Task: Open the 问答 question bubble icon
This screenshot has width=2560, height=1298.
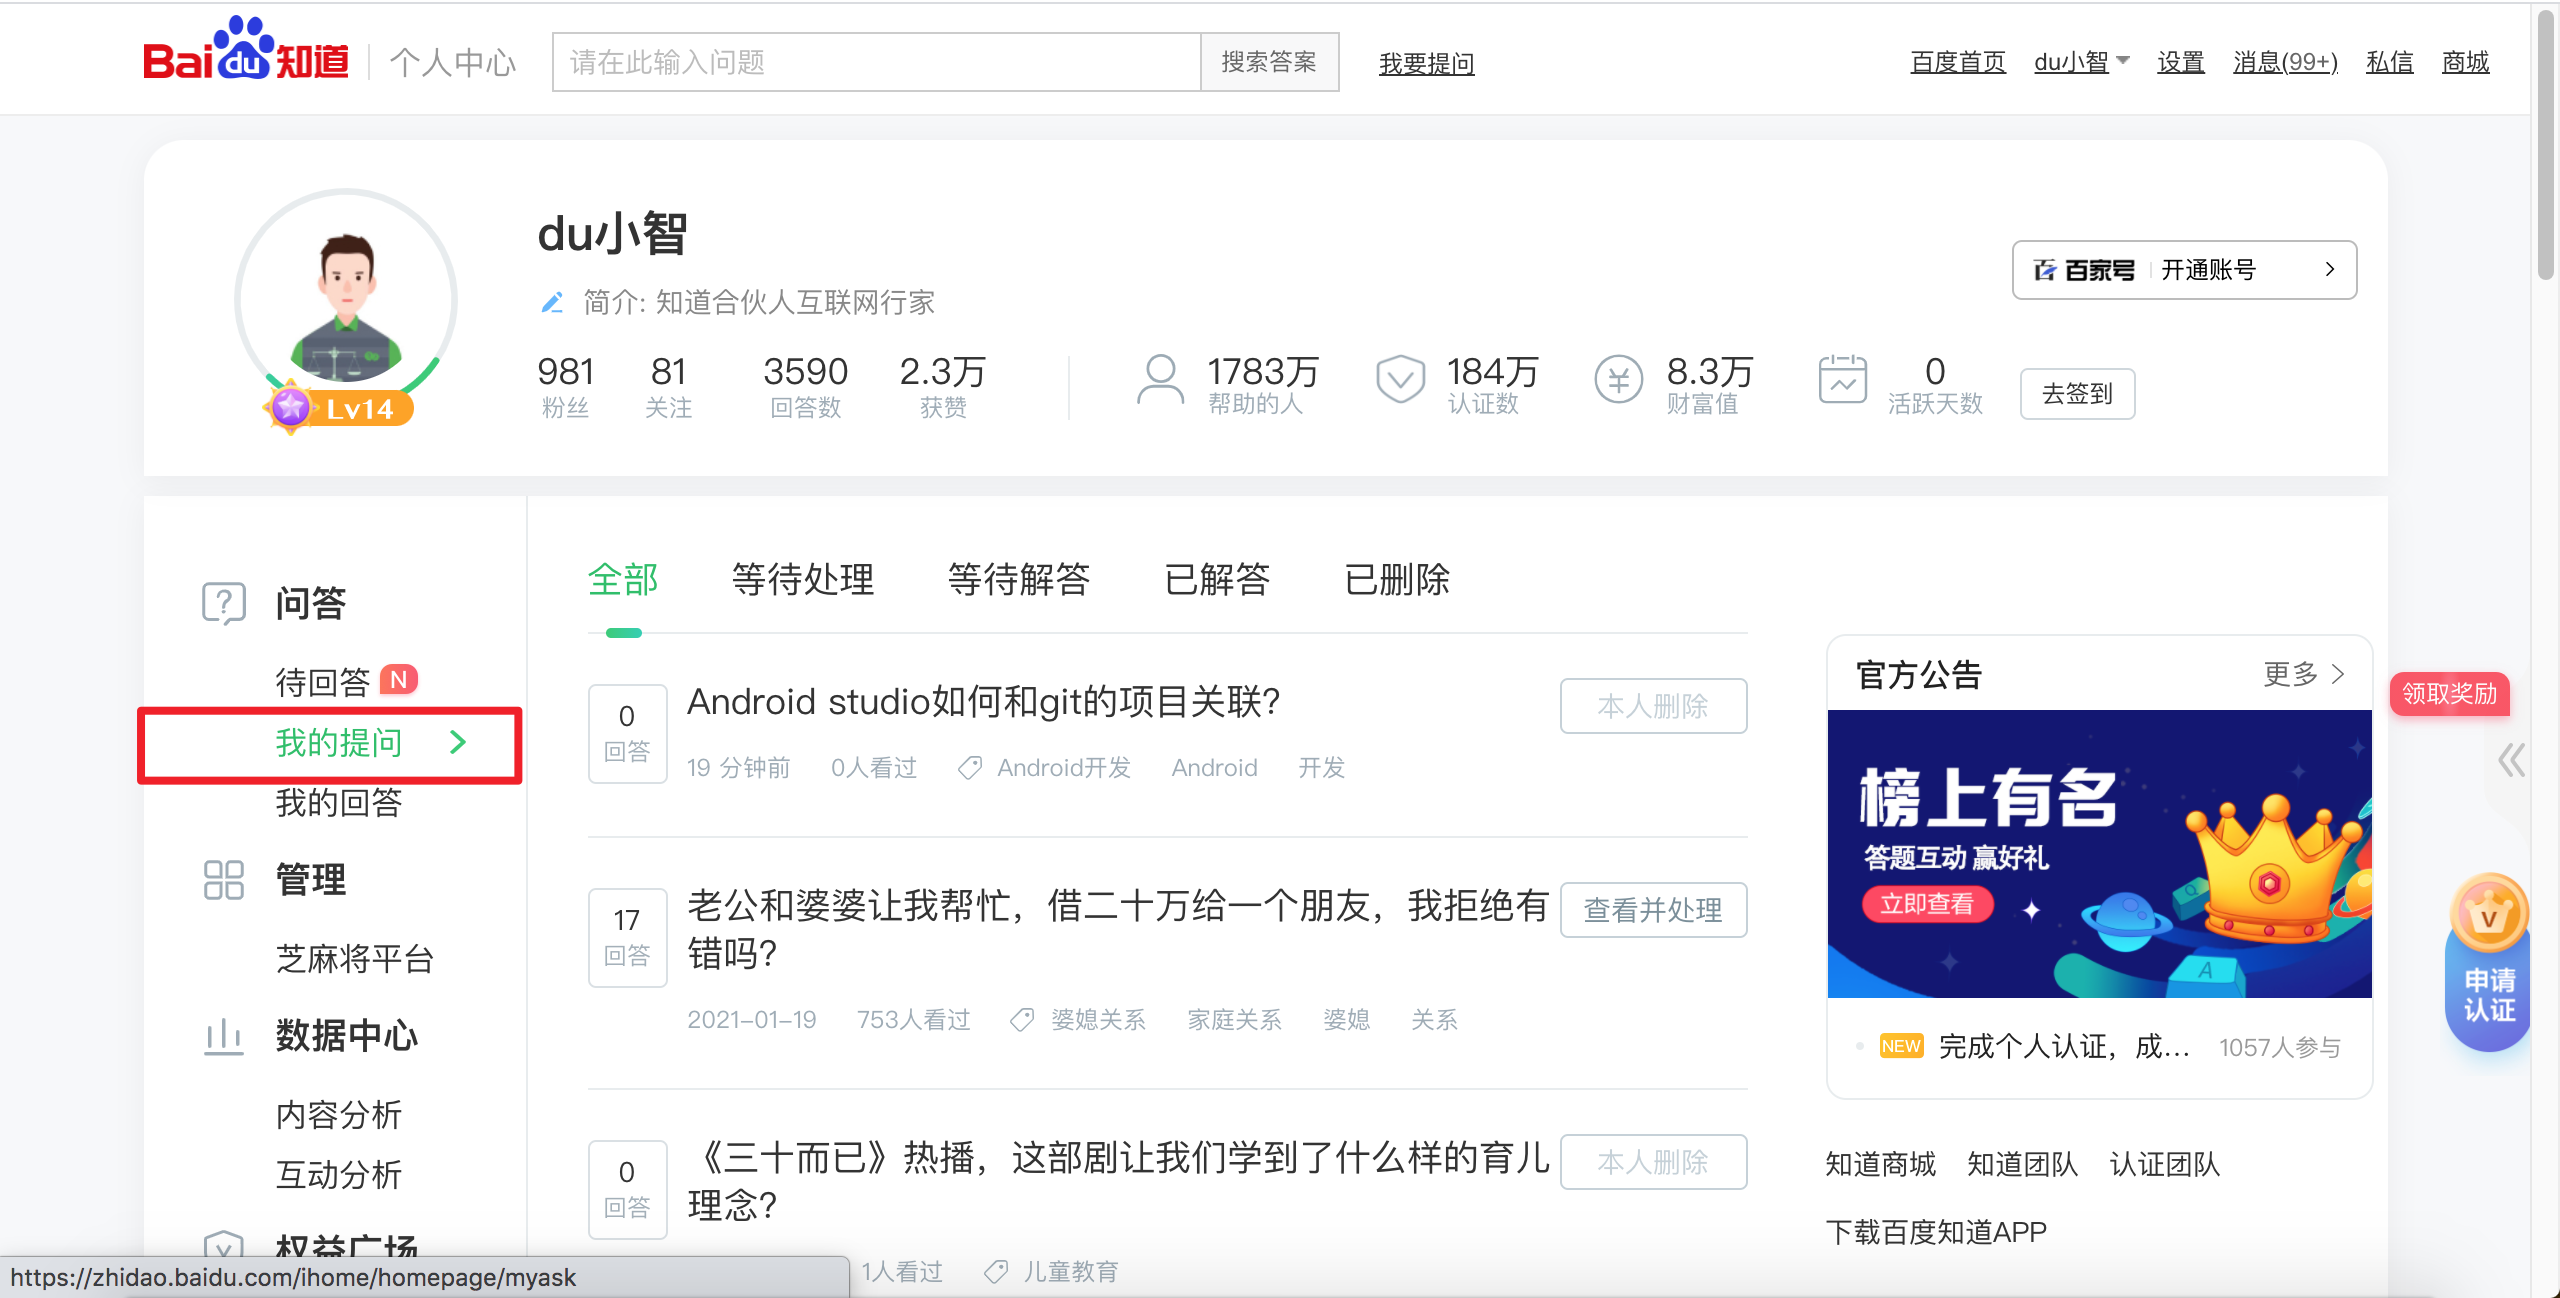Action: (x=222, y=602)
